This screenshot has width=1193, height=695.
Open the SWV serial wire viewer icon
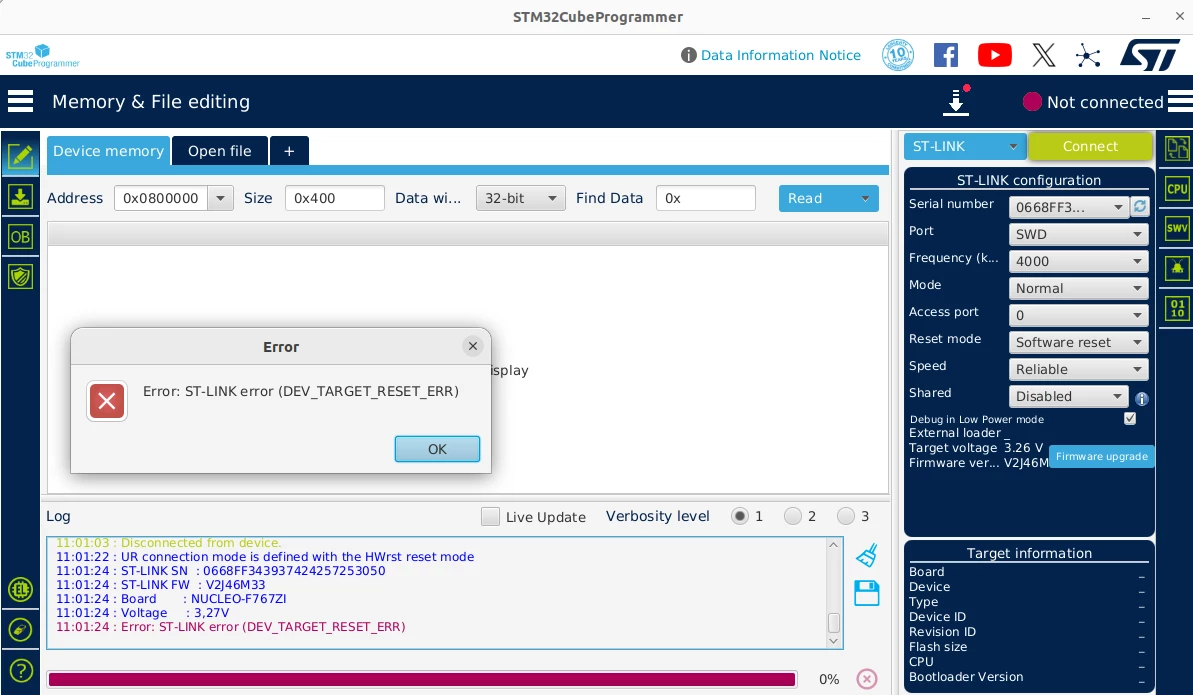point(1177,228)
